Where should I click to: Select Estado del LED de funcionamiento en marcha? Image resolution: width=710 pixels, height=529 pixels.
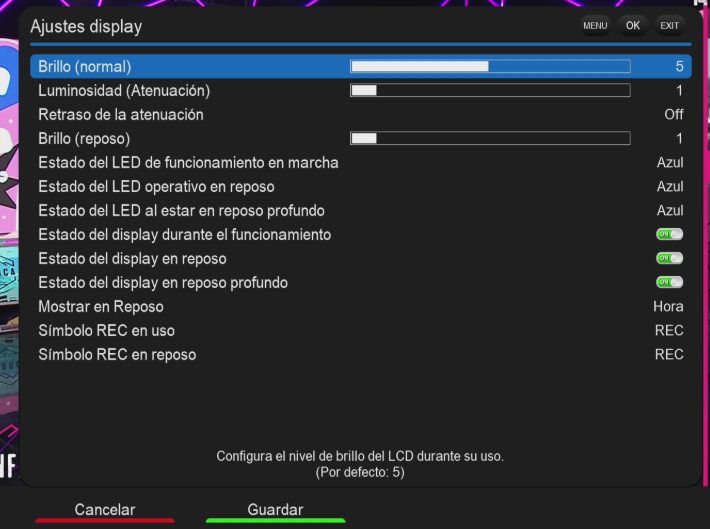point(188,163)
